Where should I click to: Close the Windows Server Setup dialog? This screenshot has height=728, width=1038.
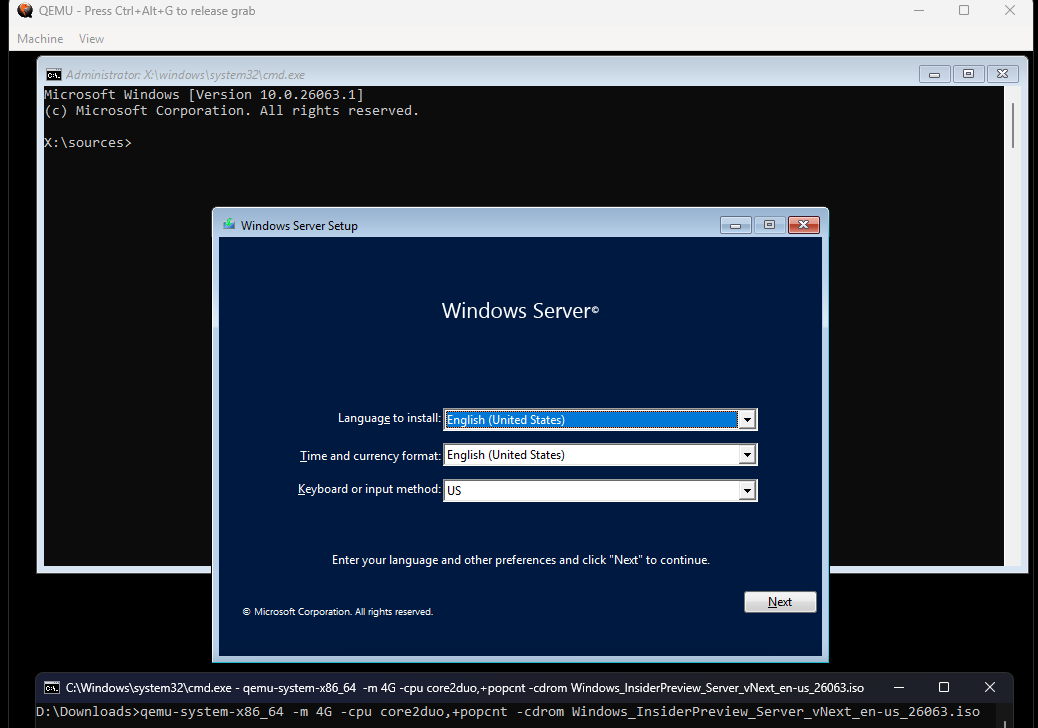point(804,225)
